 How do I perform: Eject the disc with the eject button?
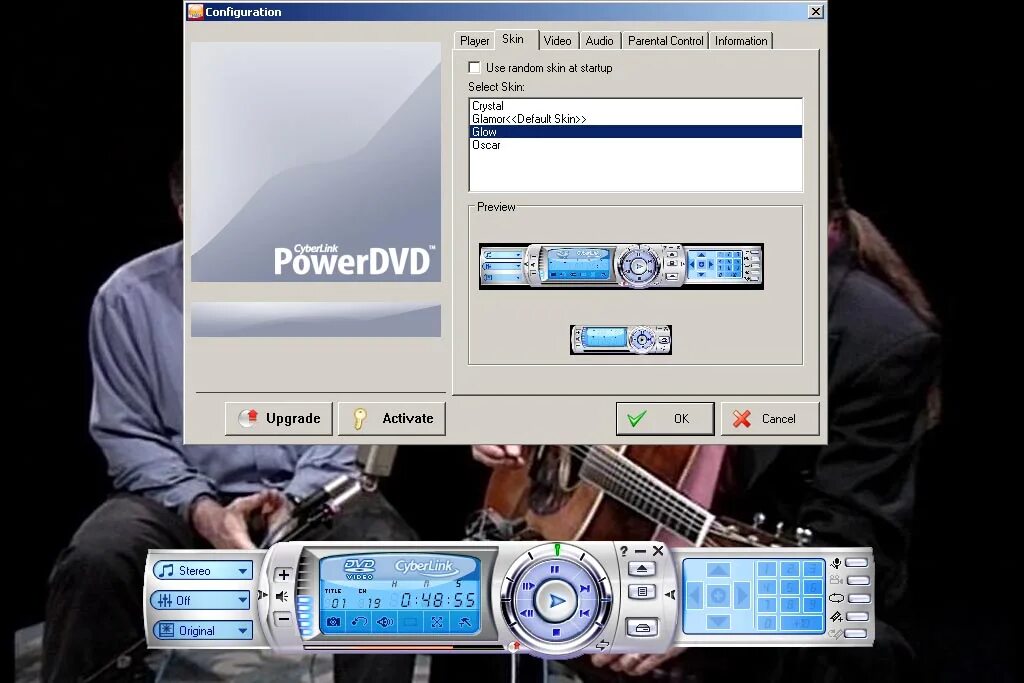coord(642,569)
